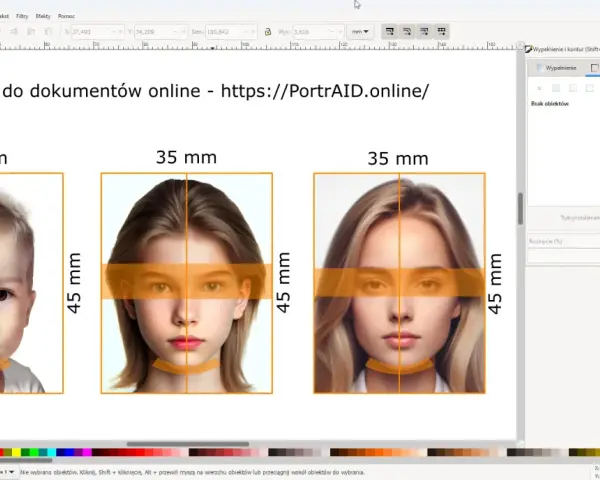The image size is (600, 480).
Task: Pick the blue palette swatch
Action: click(x=69, y=452)
